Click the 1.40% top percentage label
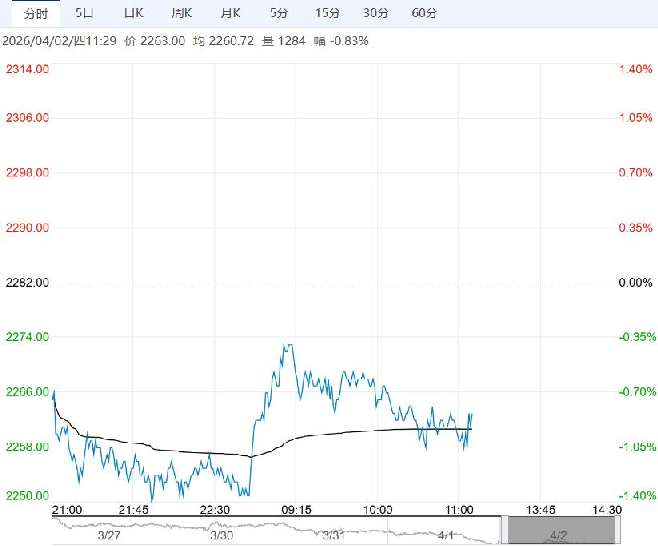 pos(636,68)
